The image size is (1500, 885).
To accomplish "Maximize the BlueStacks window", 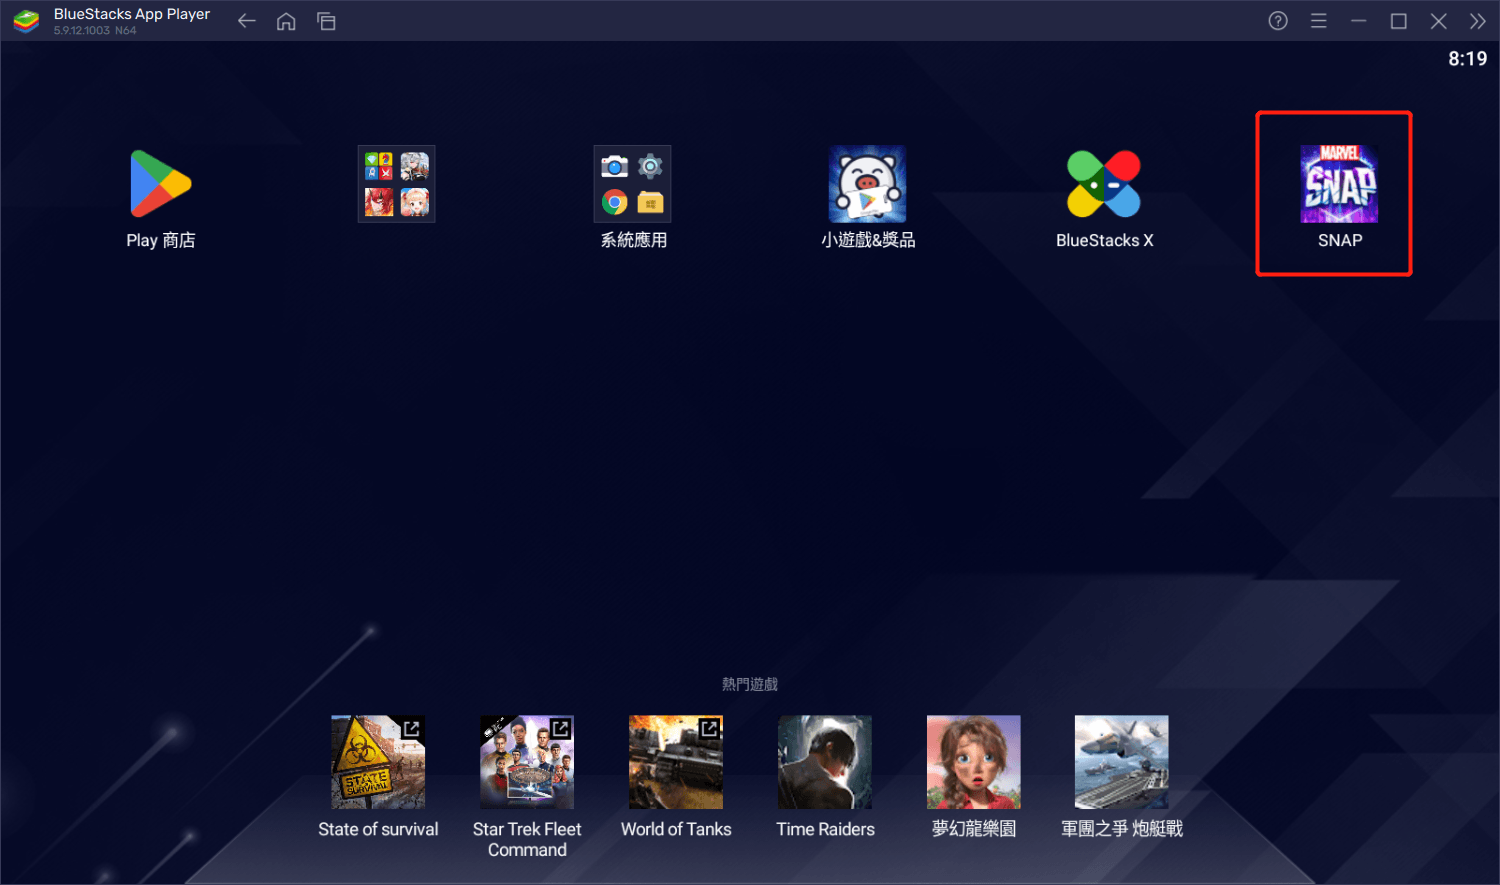I will (x=1399, y=21).
